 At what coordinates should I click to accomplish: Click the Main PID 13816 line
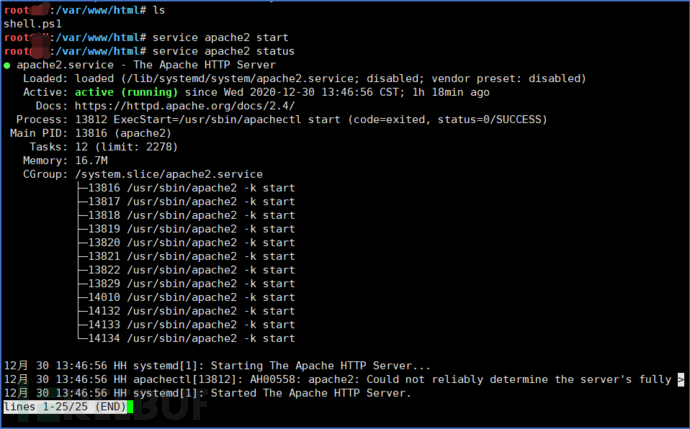click(x=91, y=133)
